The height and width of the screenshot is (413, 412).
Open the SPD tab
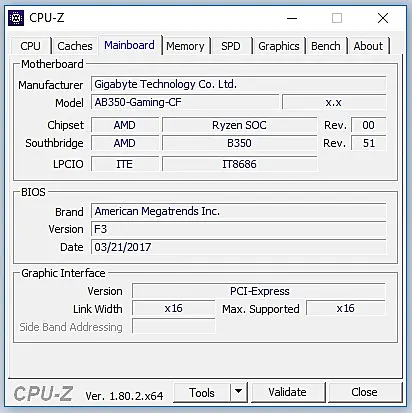click(x=231, y=46)
